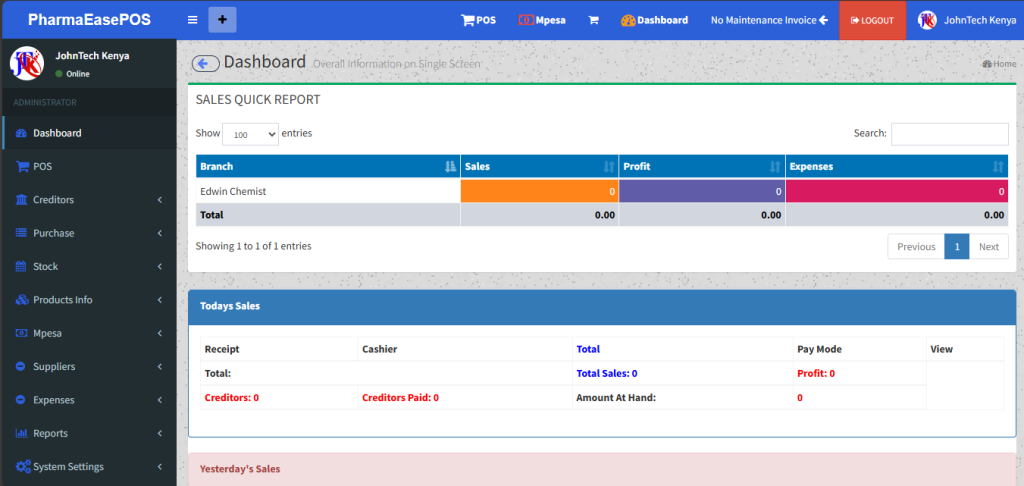Open the shopping cart icon in top bar
1024x486 pixels.
pyautogui.click(x=593, y=20)
